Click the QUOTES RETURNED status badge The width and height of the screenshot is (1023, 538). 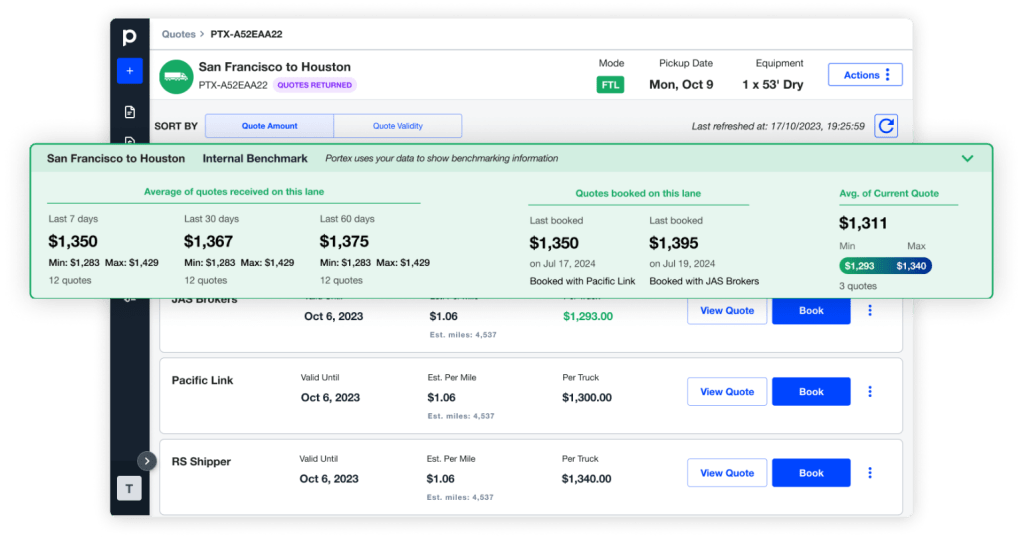(x=314, y=85)
